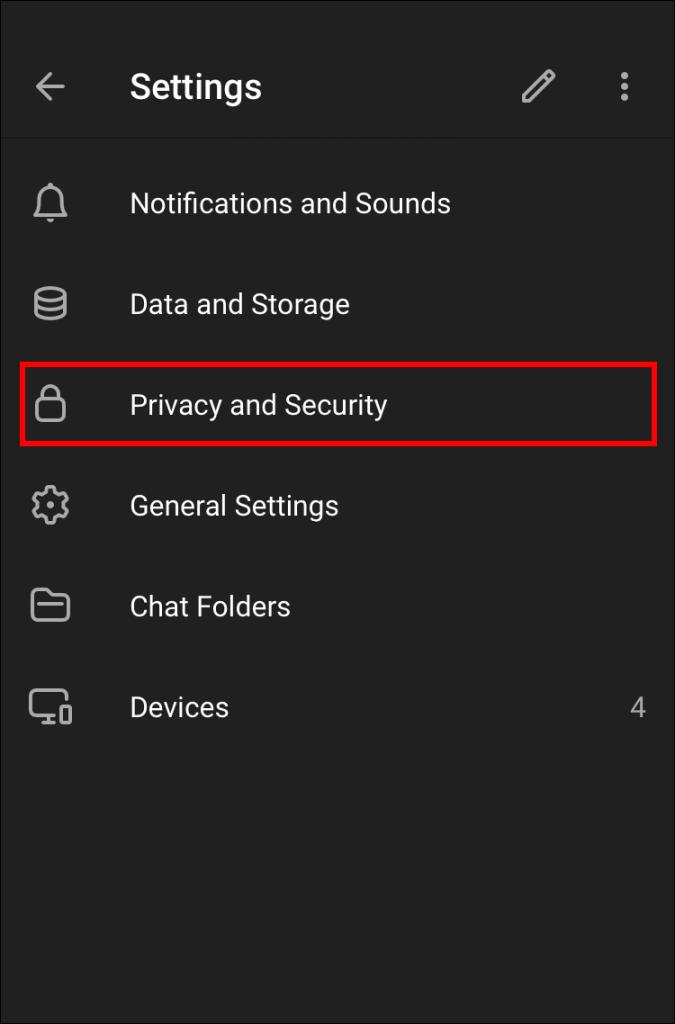675x1024 pixels.
Task: Go to General Settings
Action: (234, 505)
